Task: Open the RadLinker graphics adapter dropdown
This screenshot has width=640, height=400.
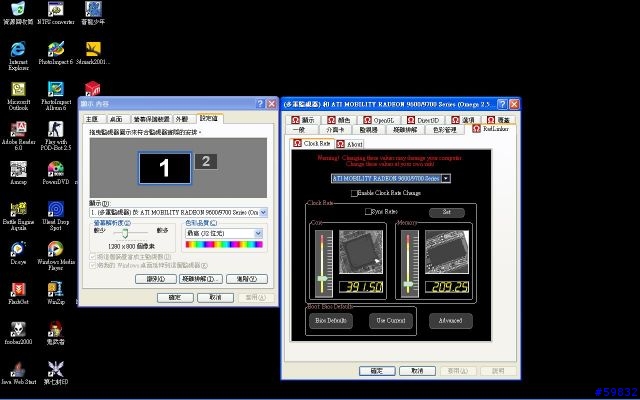Action: [446, 178]
